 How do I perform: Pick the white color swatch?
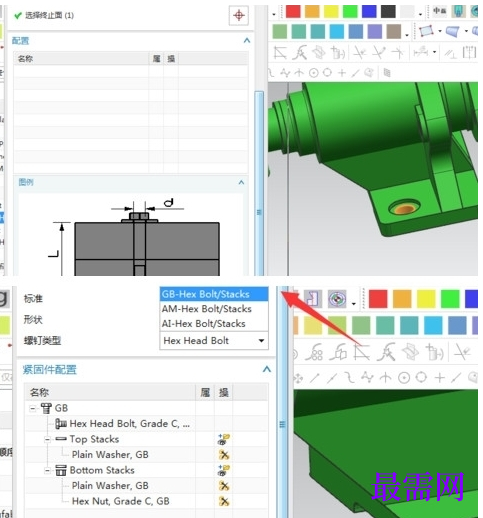(407, 11)
